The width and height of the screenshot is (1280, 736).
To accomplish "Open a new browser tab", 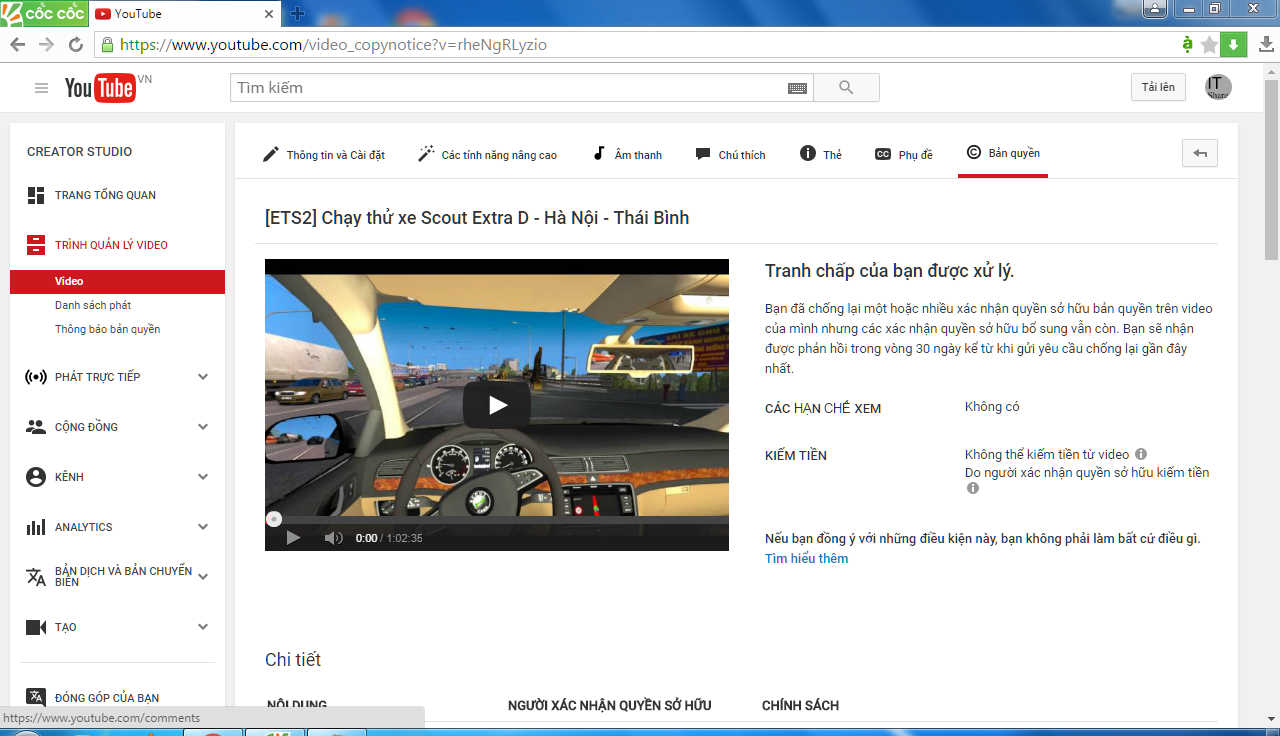I will pos(297,14).
